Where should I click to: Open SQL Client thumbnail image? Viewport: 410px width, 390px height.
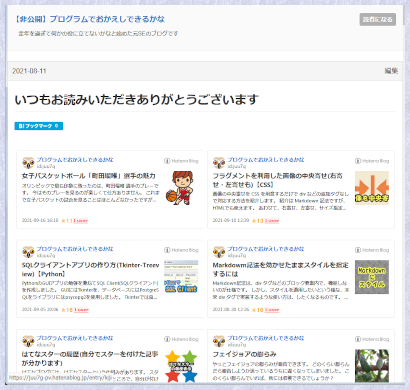click(x=181, y=277)
